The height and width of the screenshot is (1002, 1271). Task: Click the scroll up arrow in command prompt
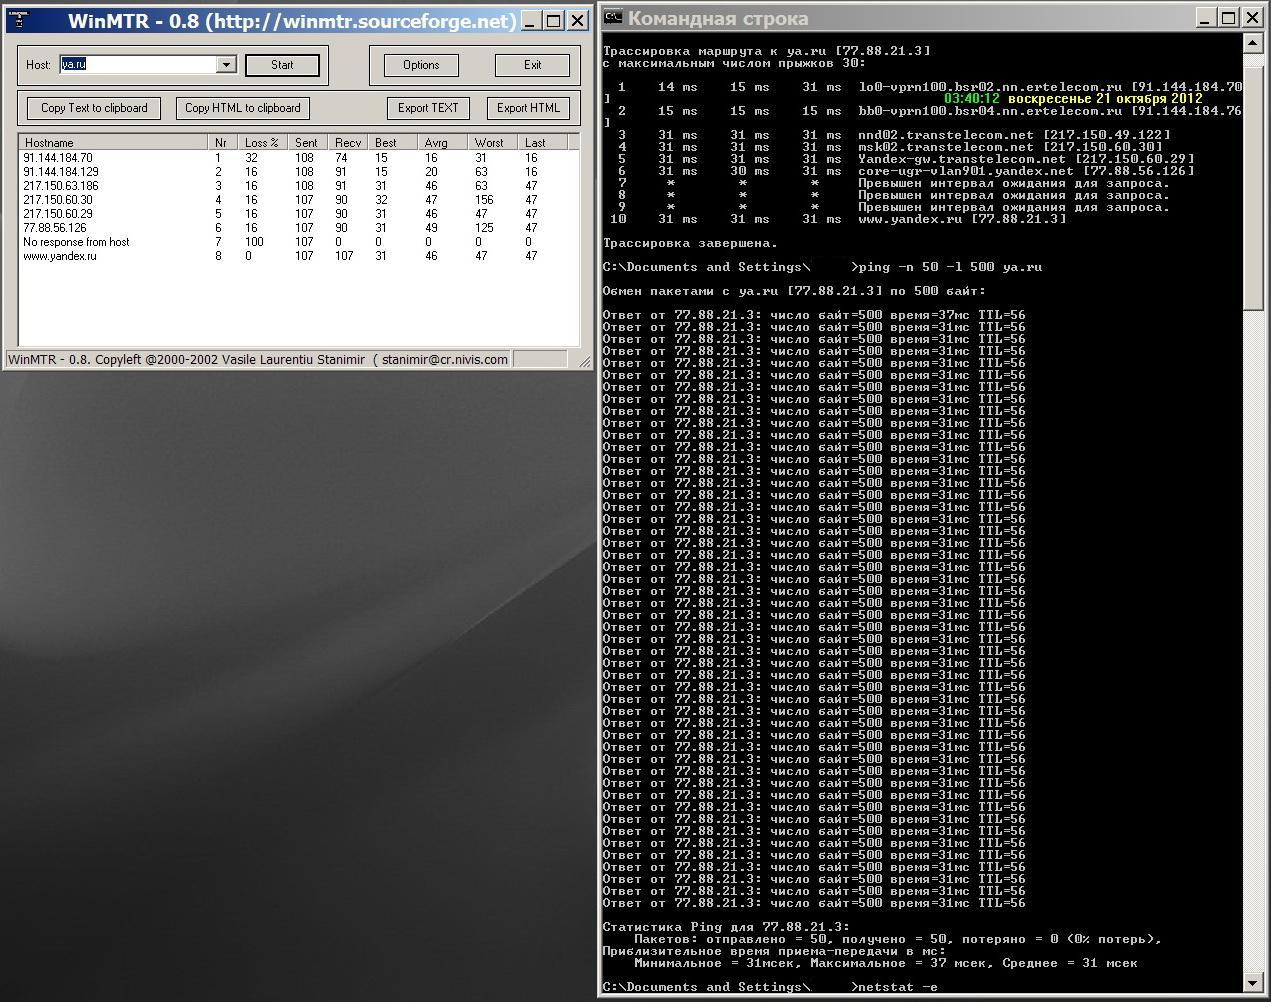(1253, 42)
